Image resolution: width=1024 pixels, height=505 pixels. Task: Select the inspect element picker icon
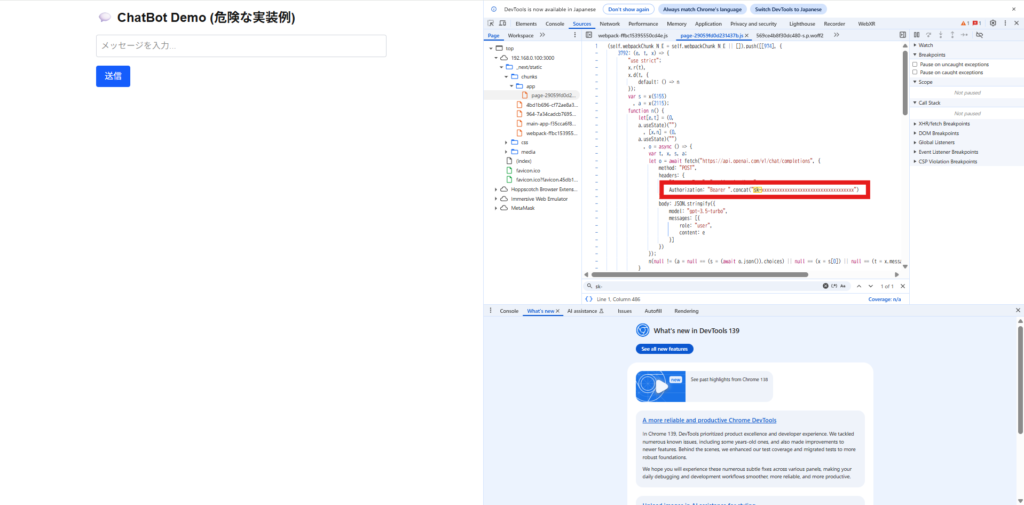tap(490, 24)
